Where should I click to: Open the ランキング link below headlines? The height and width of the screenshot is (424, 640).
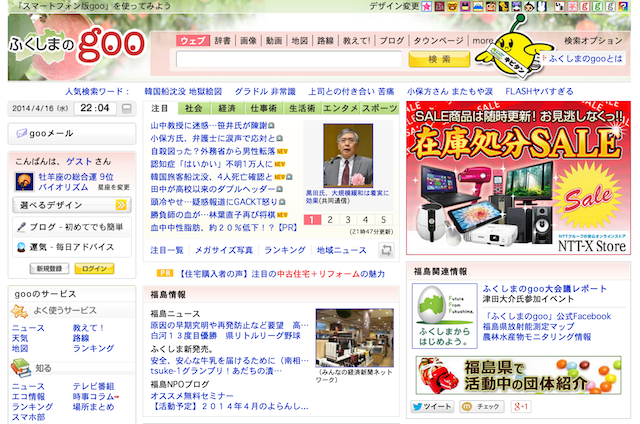click(x=285, y=250)
